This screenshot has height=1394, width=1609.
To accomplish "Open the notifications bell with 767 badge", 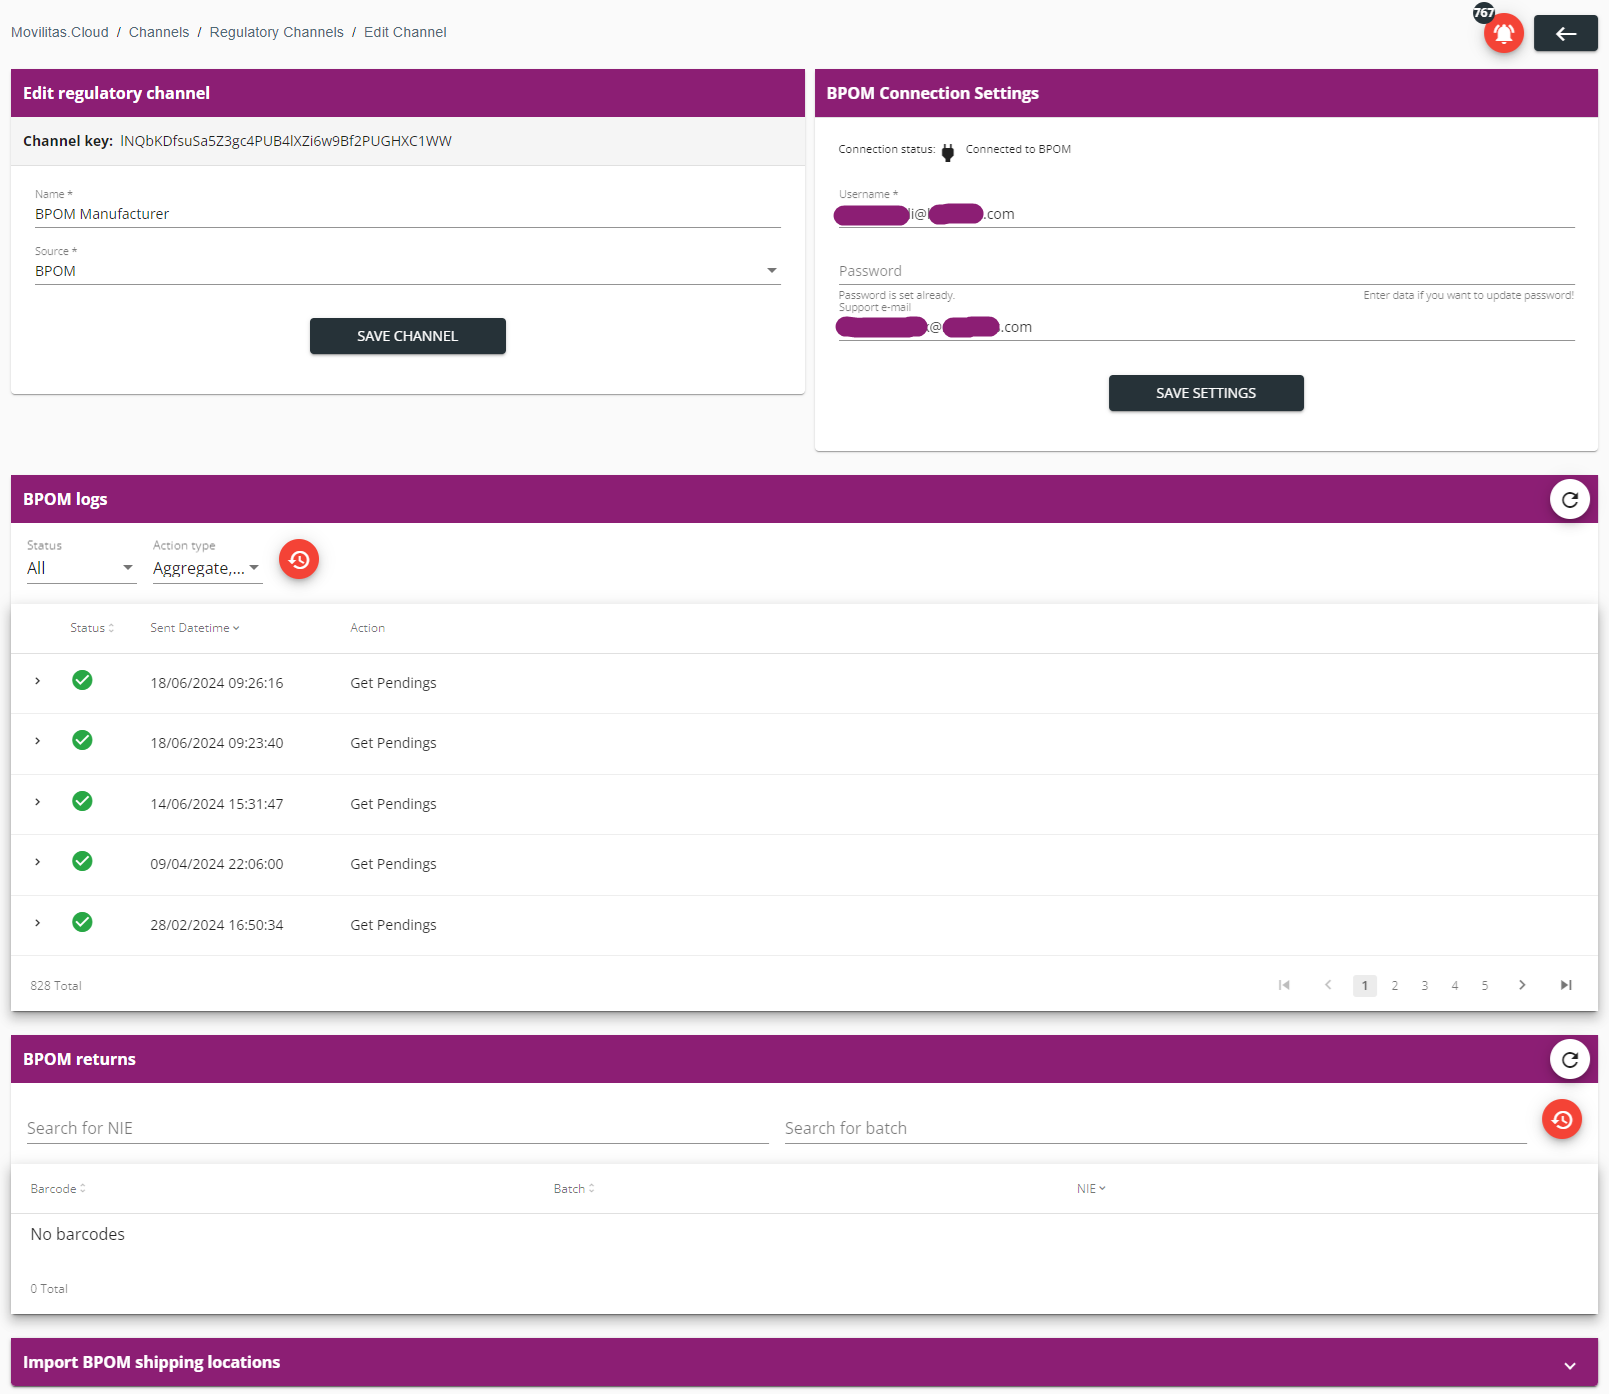I will point(1503,33).
